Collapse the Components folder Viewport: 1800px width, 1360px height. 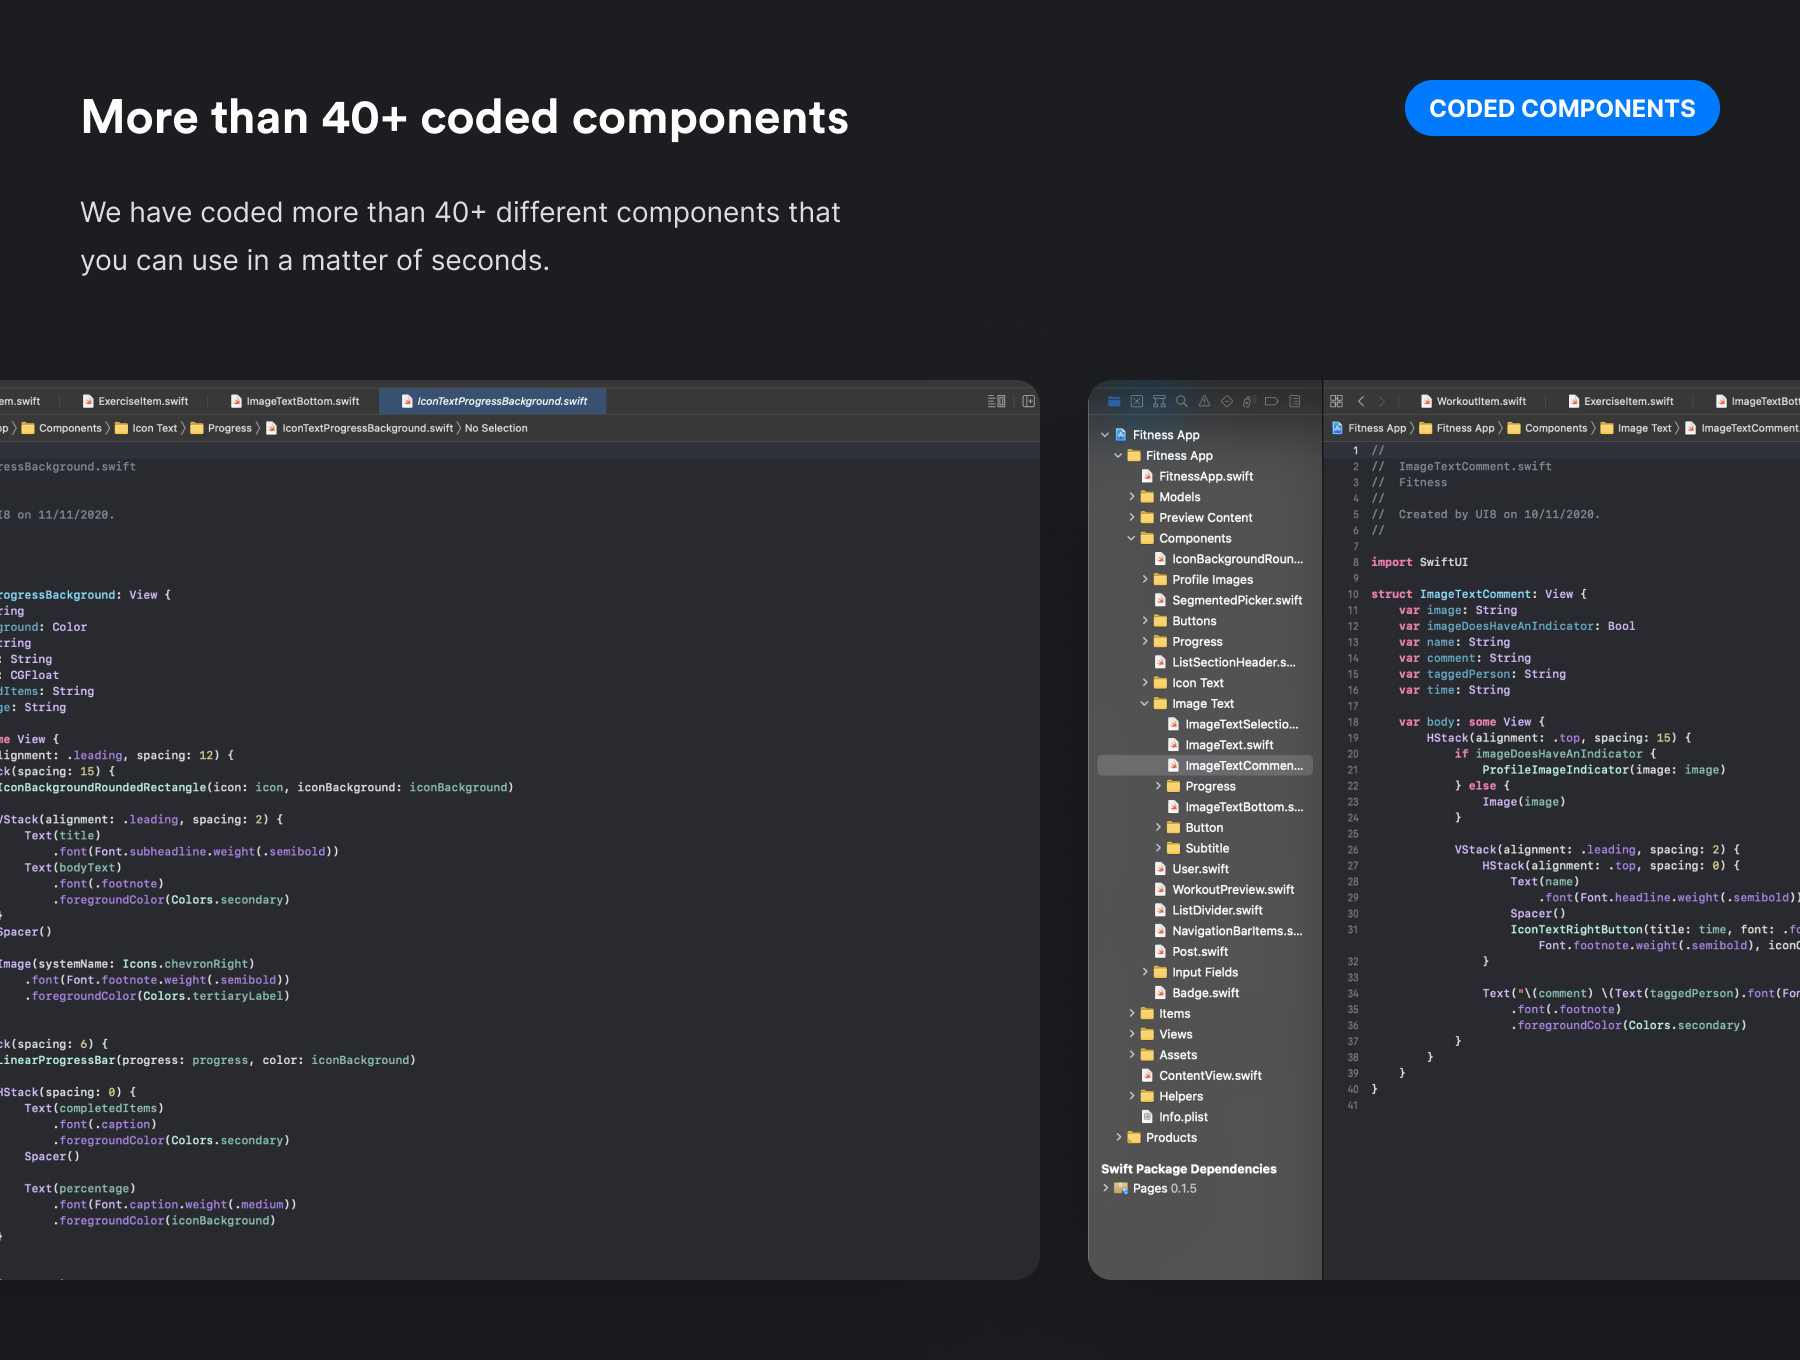(1131, 538)
